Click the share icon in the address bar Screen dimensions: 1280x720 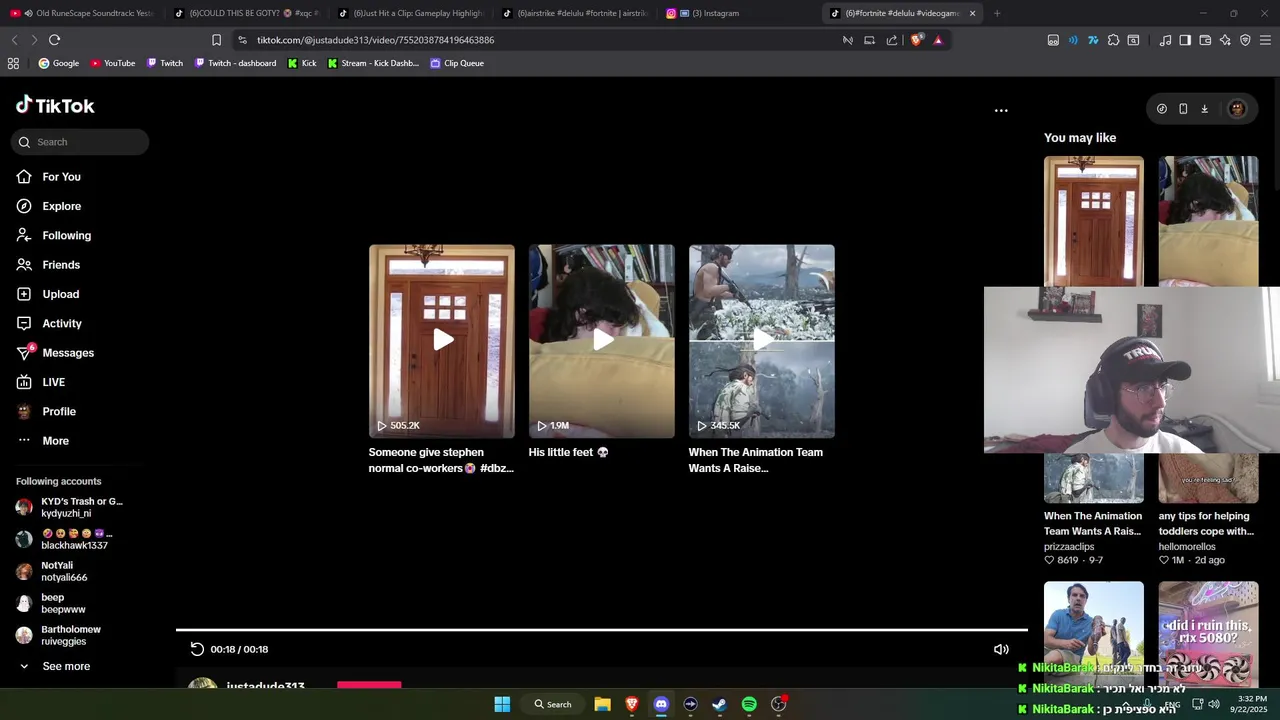click(x=892, y=40)
